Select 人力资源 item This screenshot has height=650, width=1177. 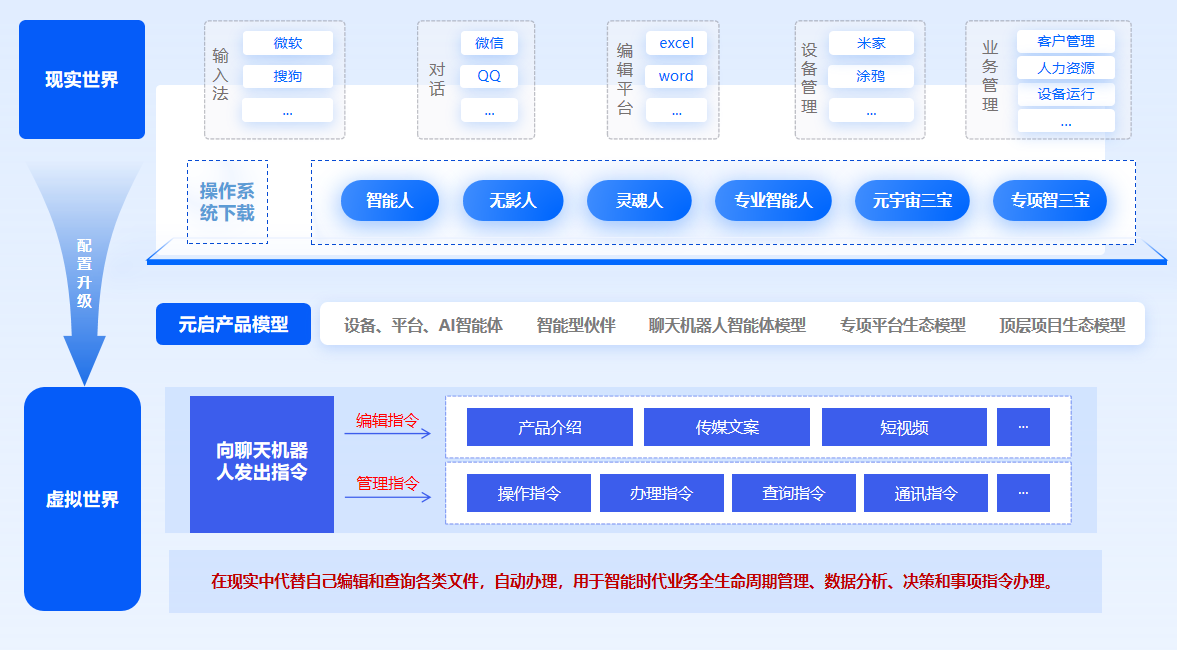[x=1065, y=68]
